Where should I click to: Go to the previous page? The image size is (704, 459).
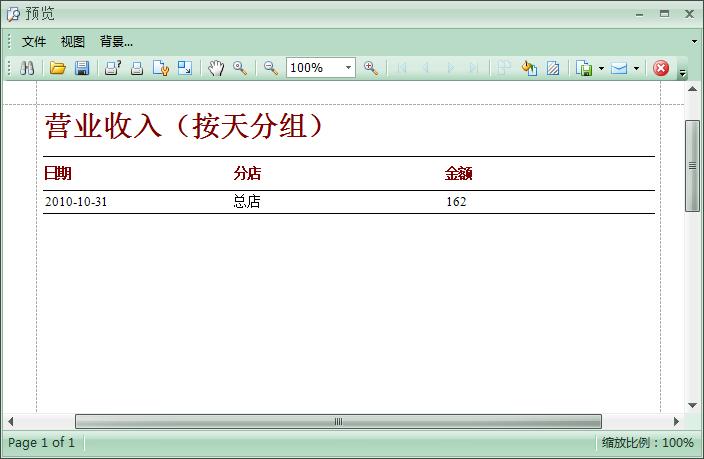(426, 68)
